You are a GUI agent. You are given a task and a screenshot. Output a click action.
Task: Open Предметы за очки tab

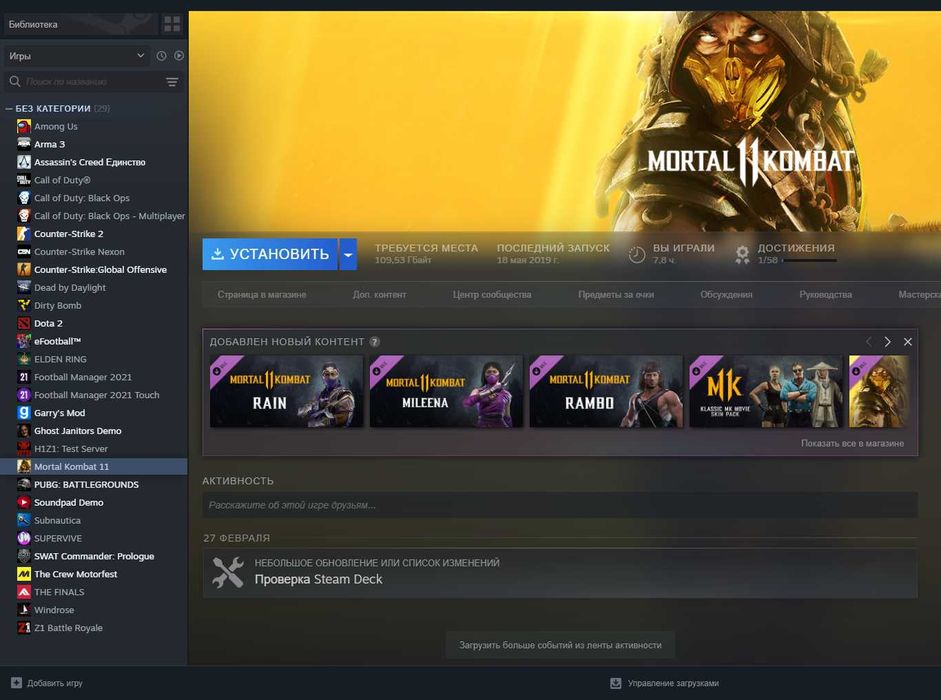pyautogui.click(x=616, y=295)
